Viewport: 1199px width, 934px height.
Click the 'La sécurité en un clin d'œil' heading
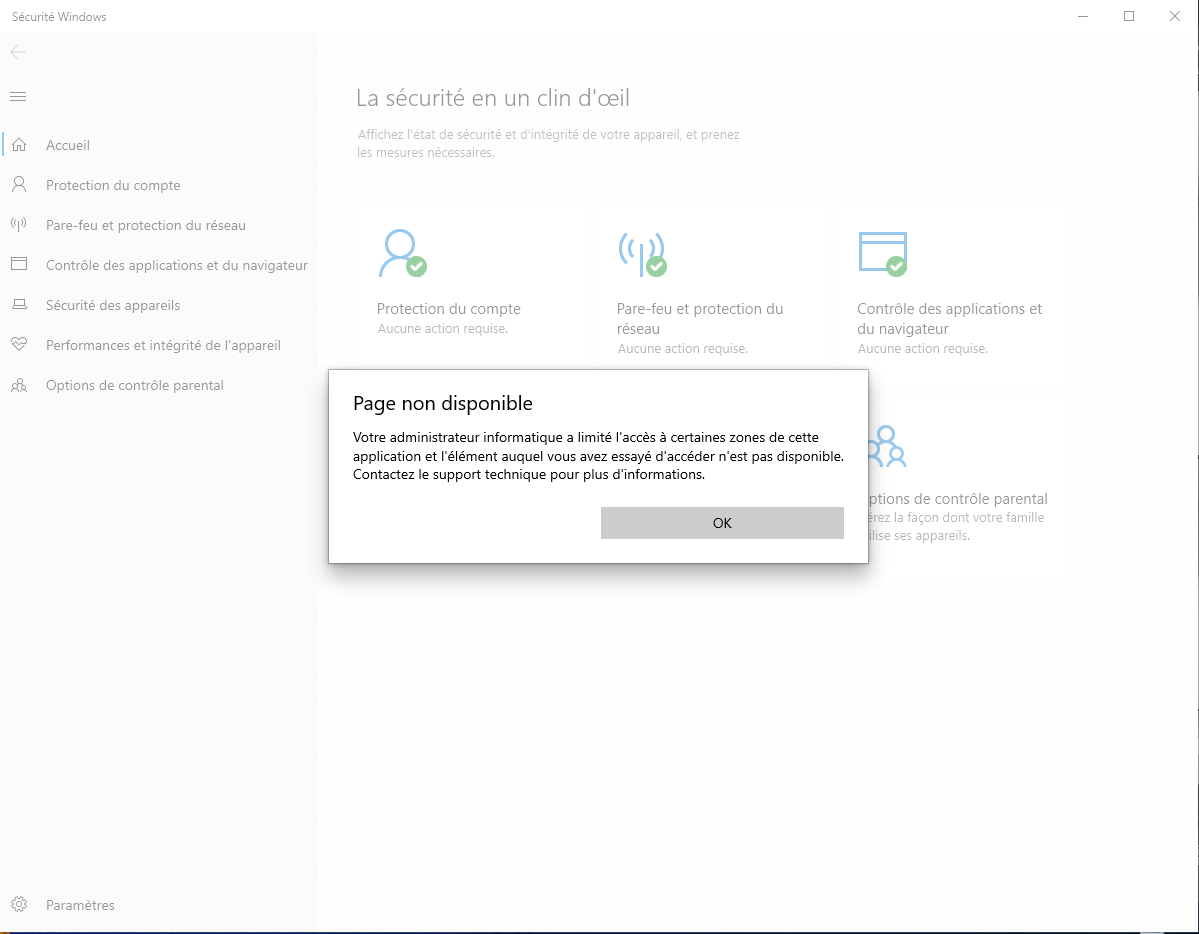(x=492, y=98)
